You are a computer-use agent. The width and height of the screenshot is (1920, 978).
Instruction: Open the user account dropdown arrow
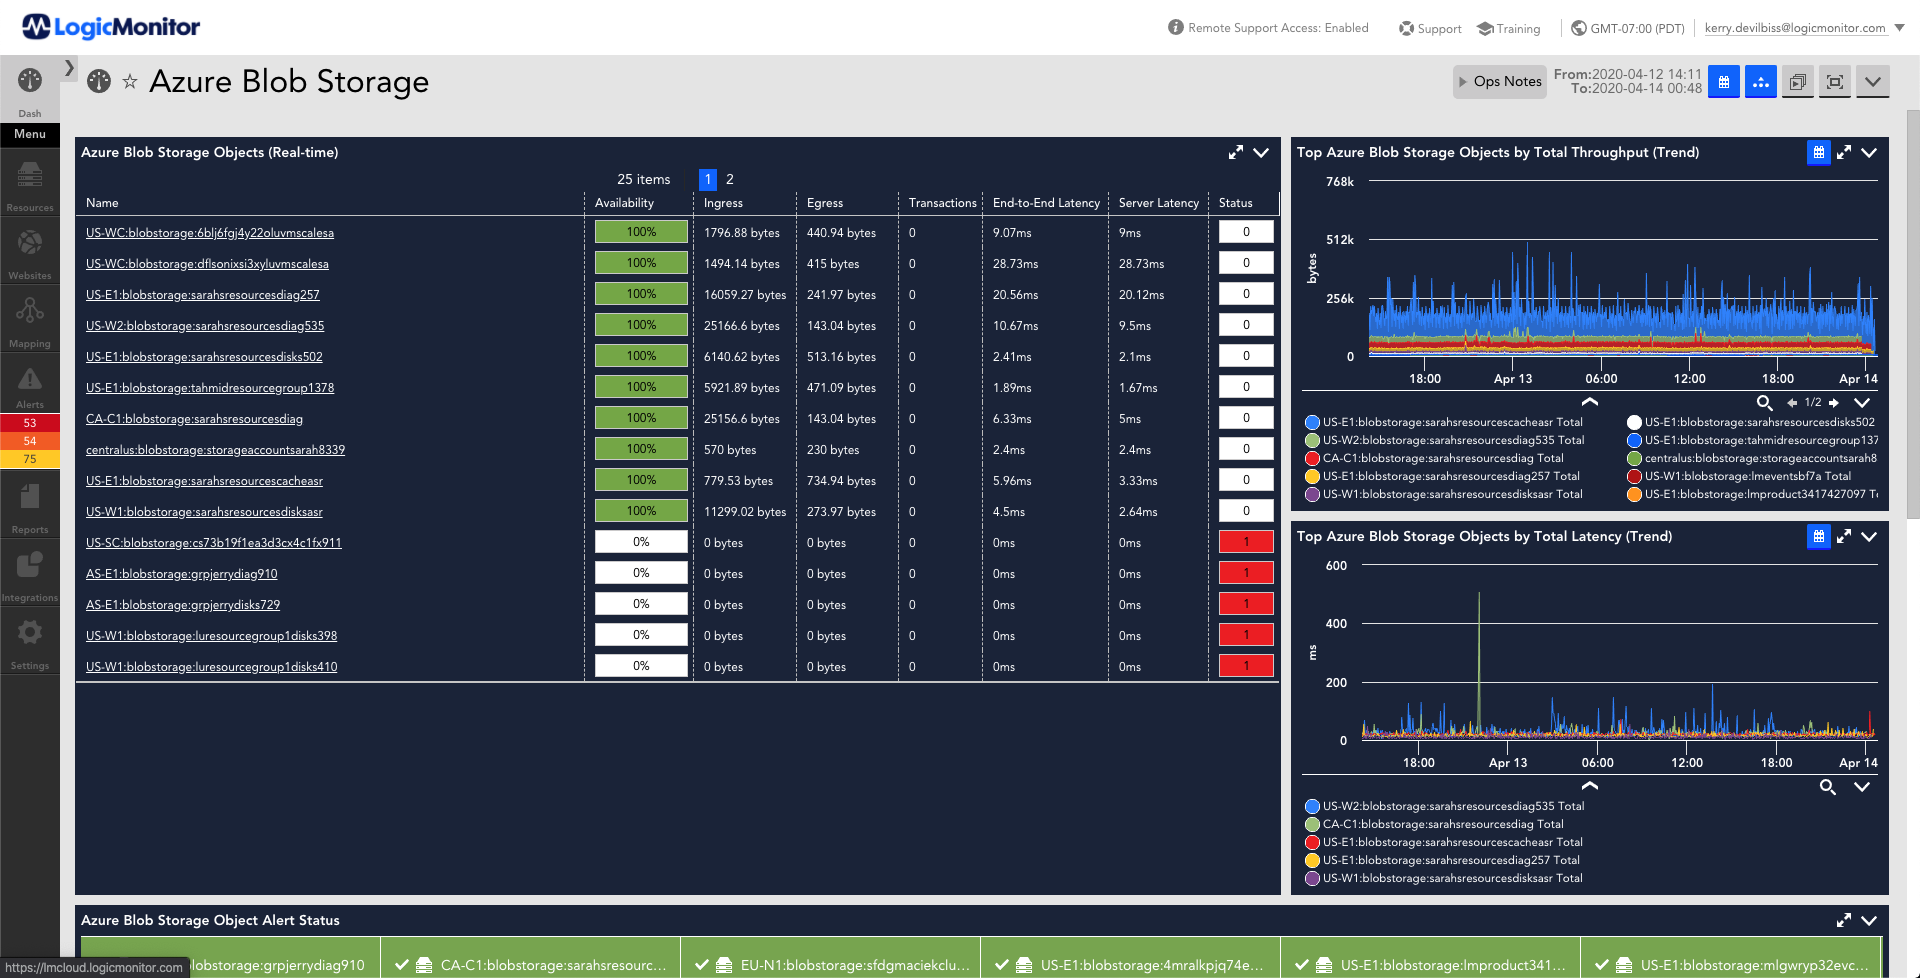point(1899,28)
